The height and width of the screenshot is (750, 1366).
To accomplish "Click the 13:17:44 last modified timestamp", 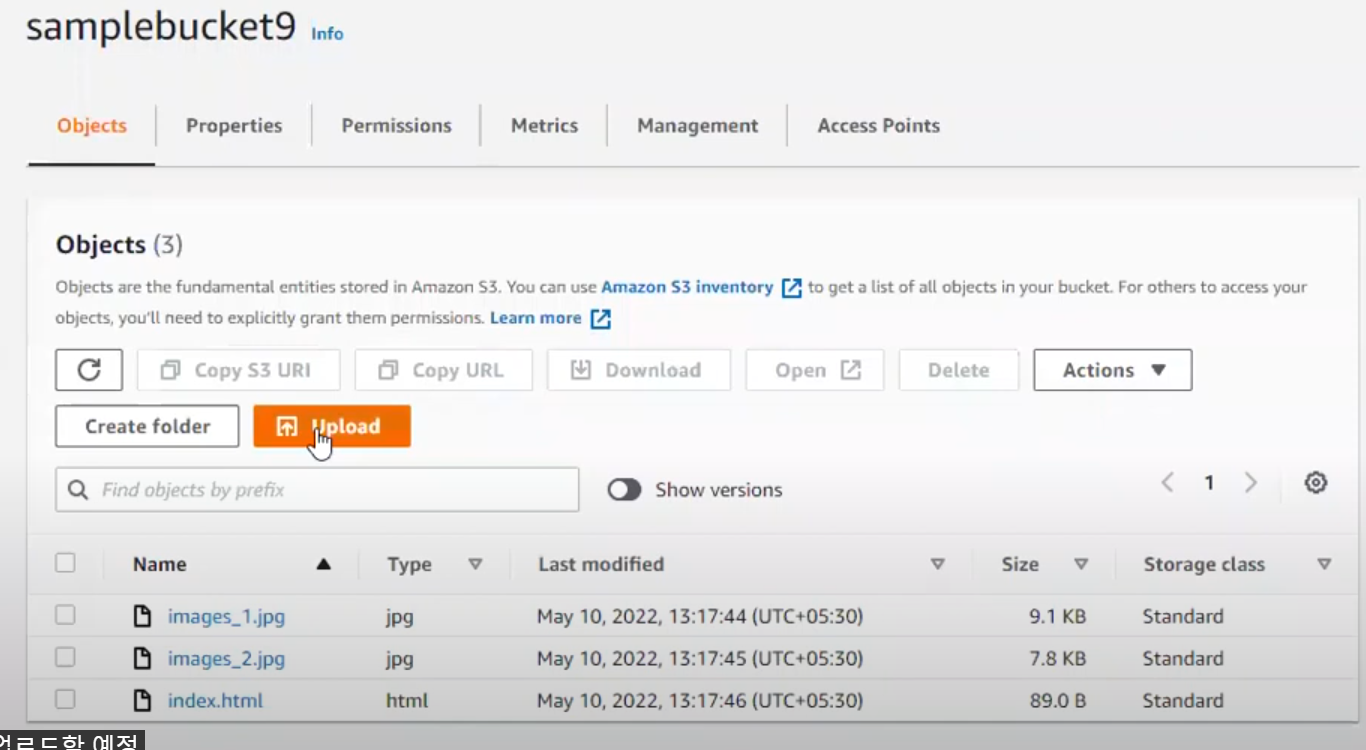I will pos(699,616).
